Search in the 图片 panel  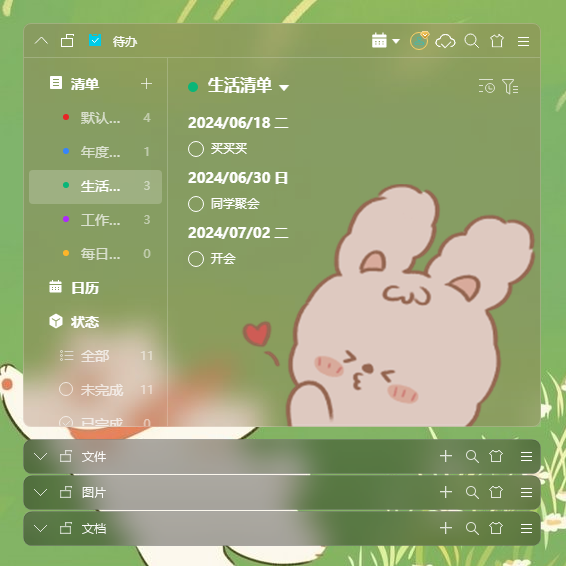pyautogui.click(x=472, y=493)
